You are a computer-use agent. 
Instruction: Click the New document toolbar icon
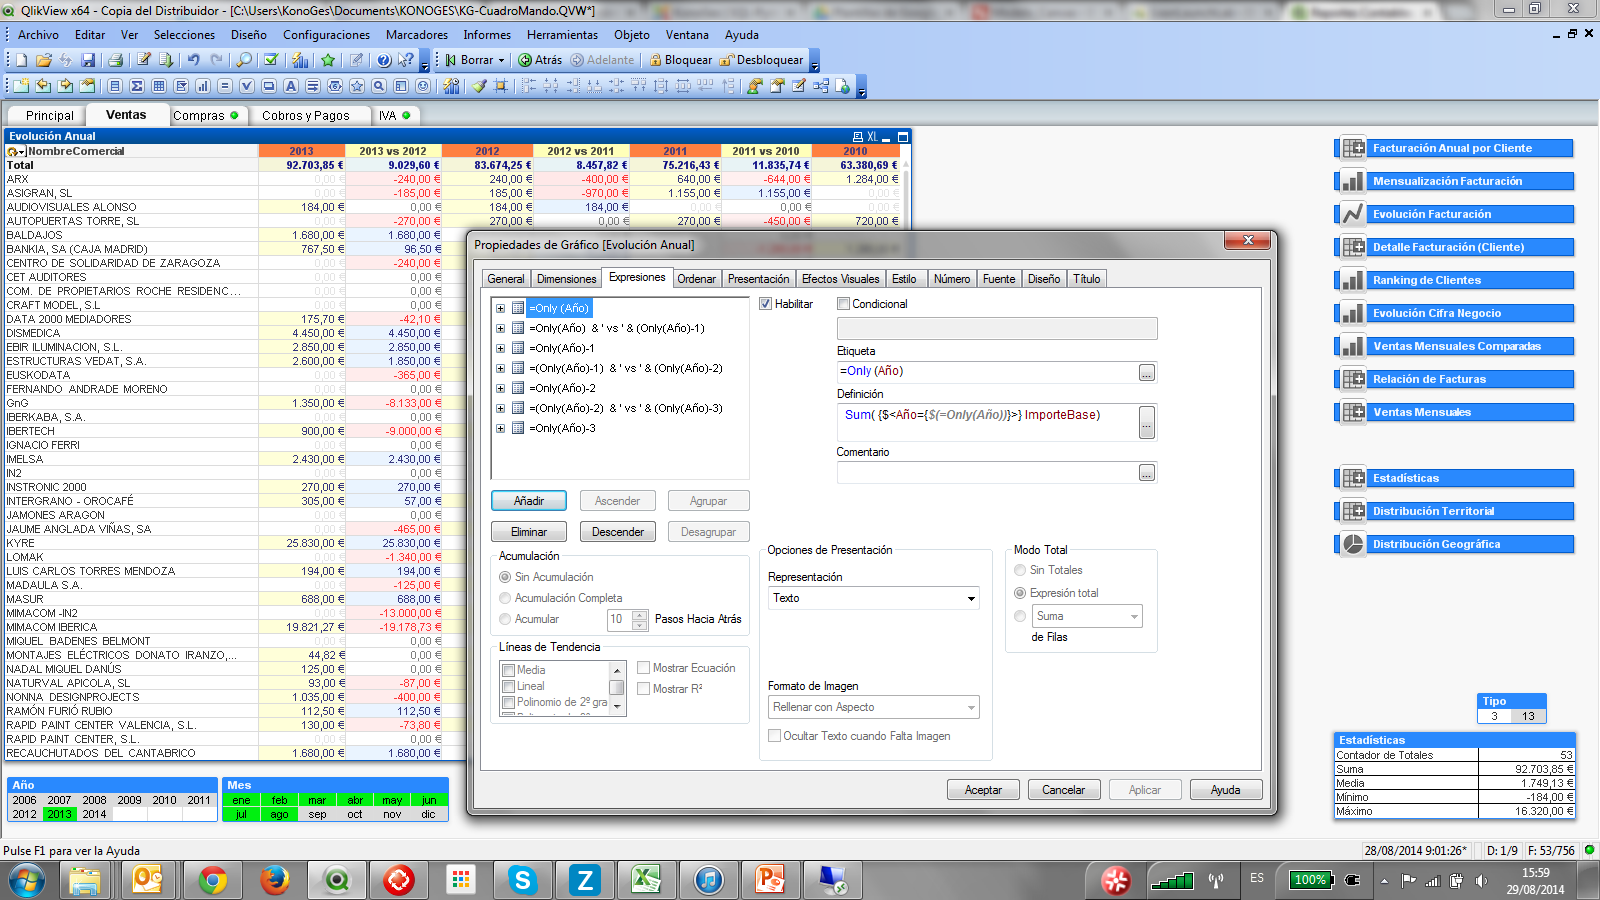[x=21, y=60]
